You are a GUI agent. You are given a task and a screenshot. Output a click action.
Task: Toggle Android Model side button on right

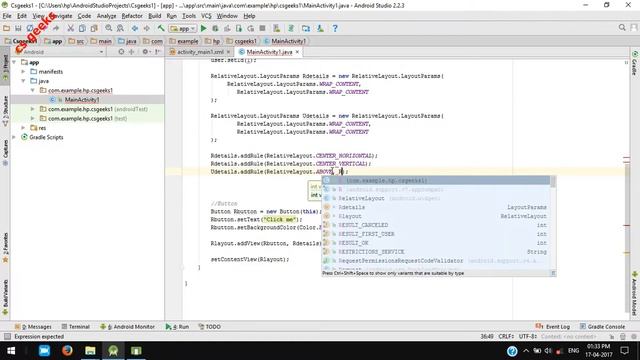(635, 294)
